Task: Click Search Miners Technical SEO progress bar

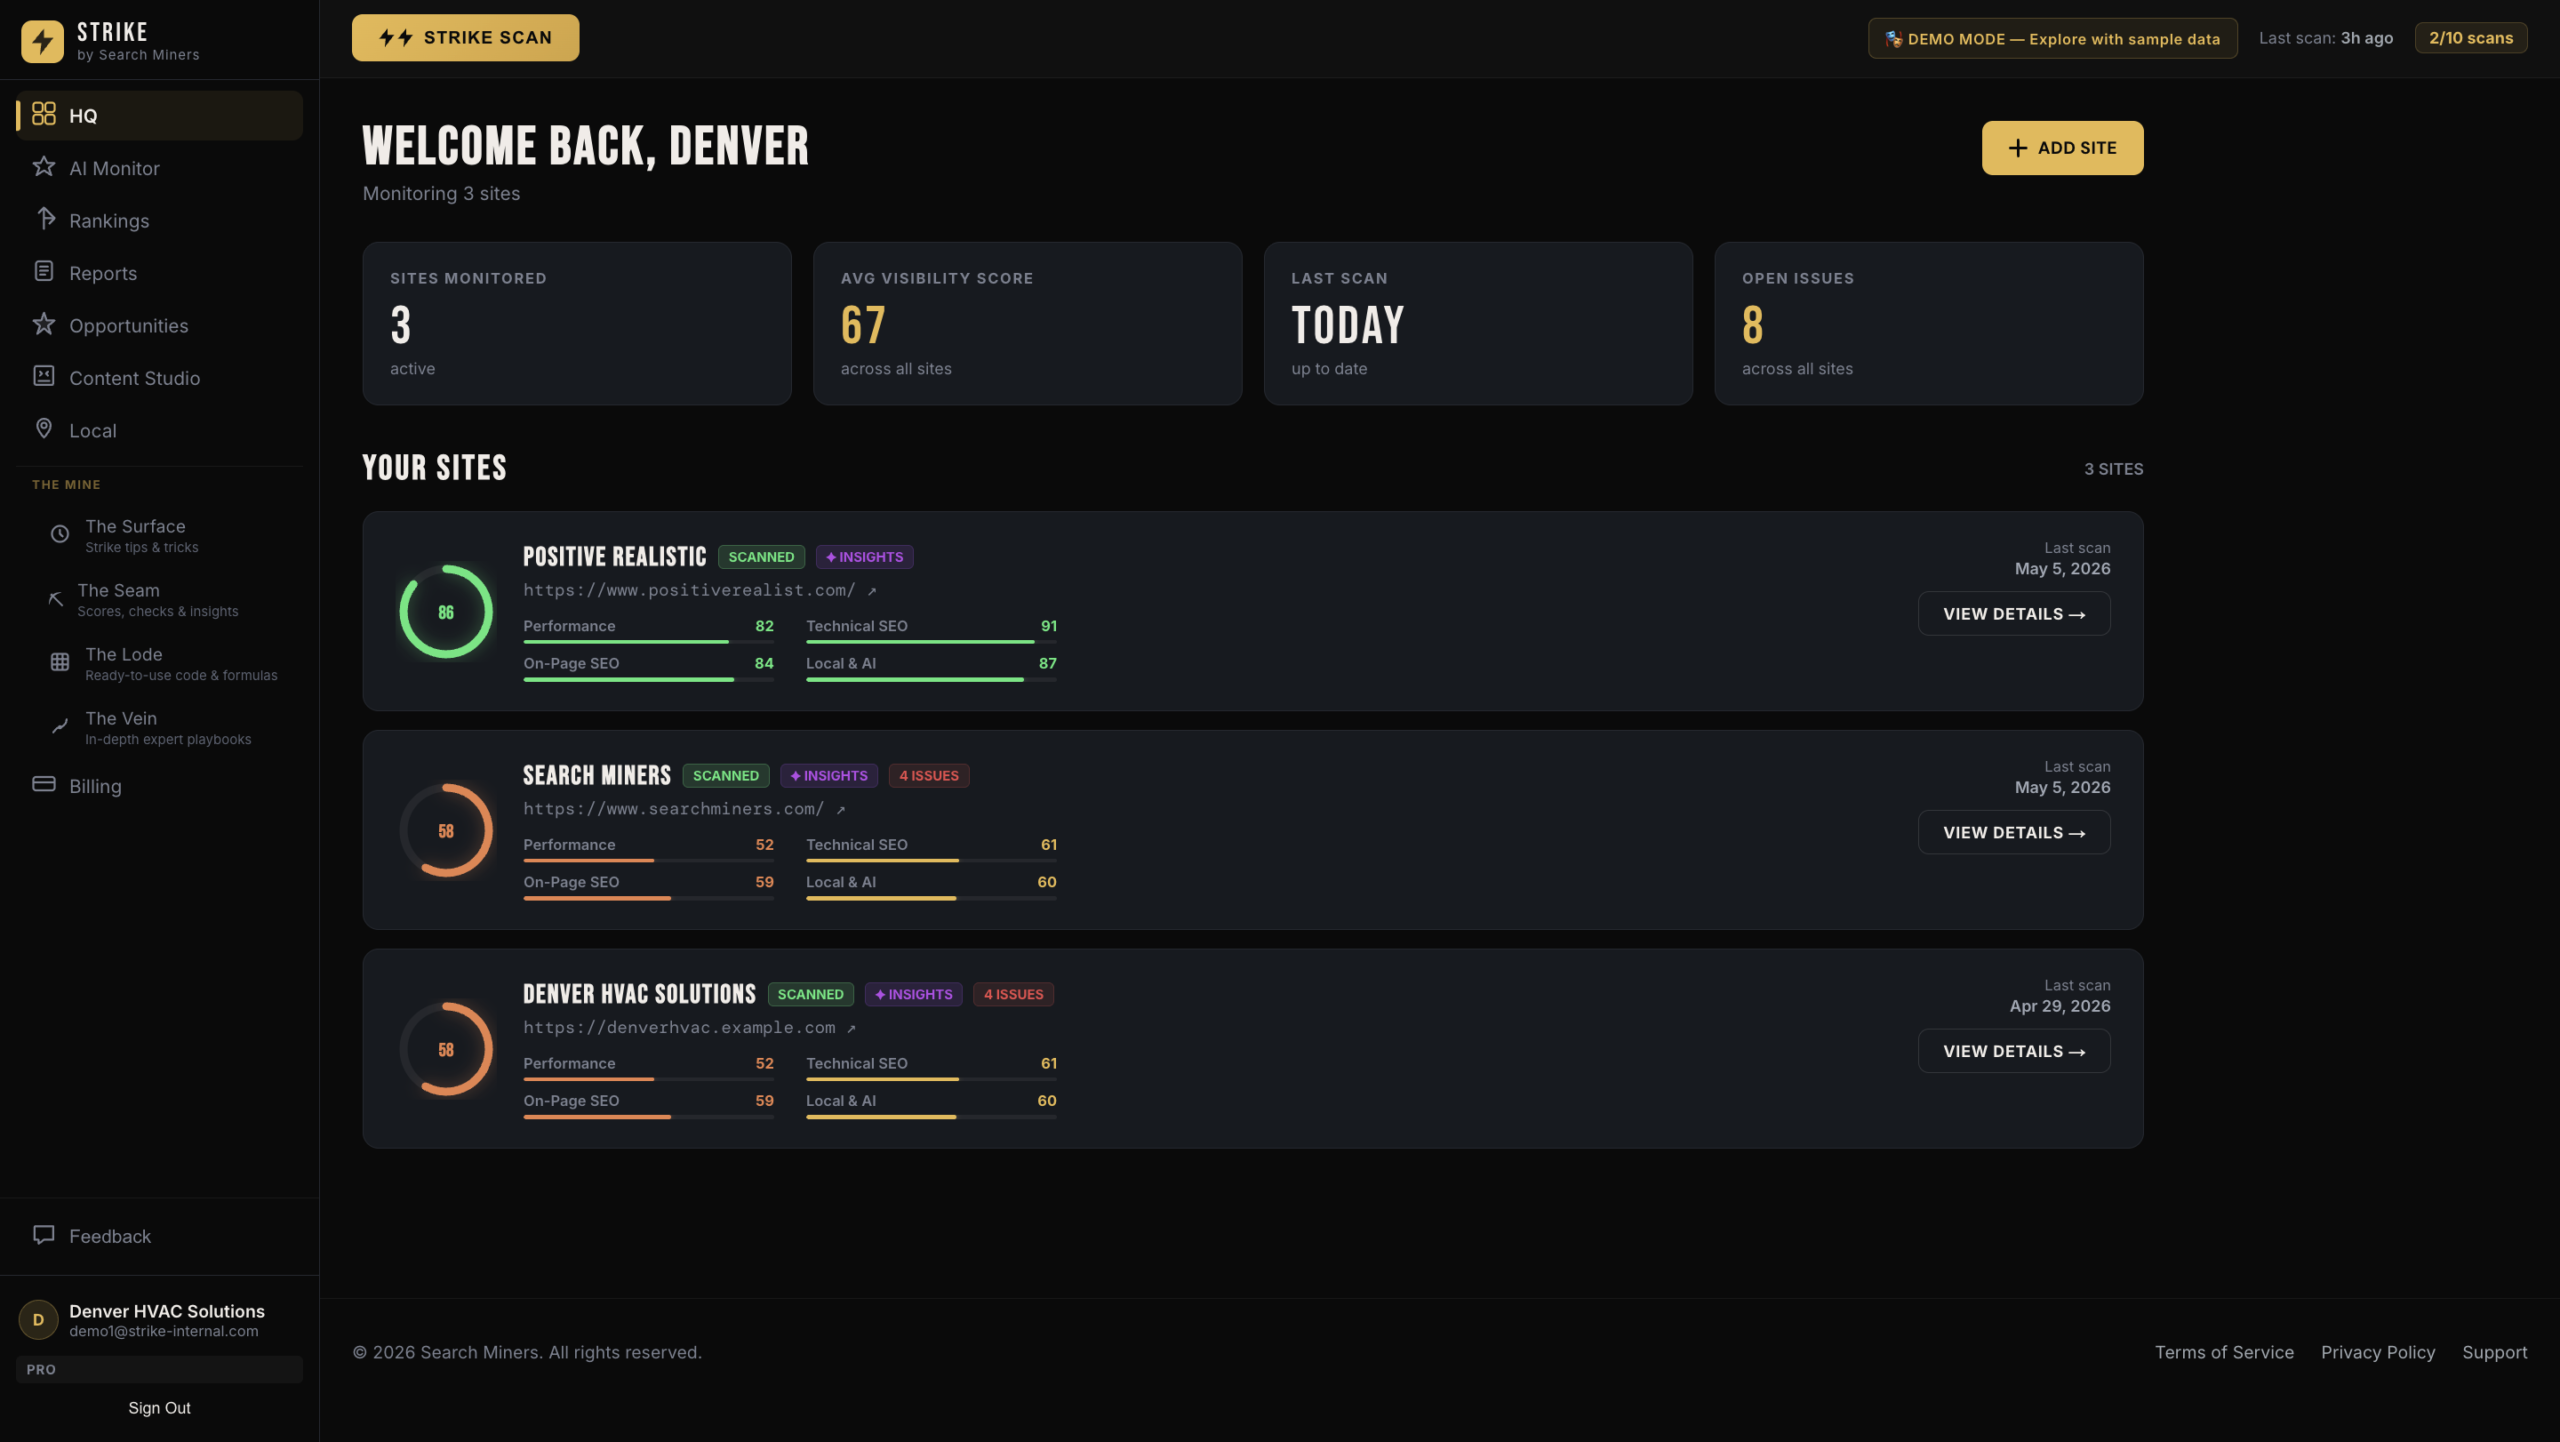Action: (x=931, y=861)
